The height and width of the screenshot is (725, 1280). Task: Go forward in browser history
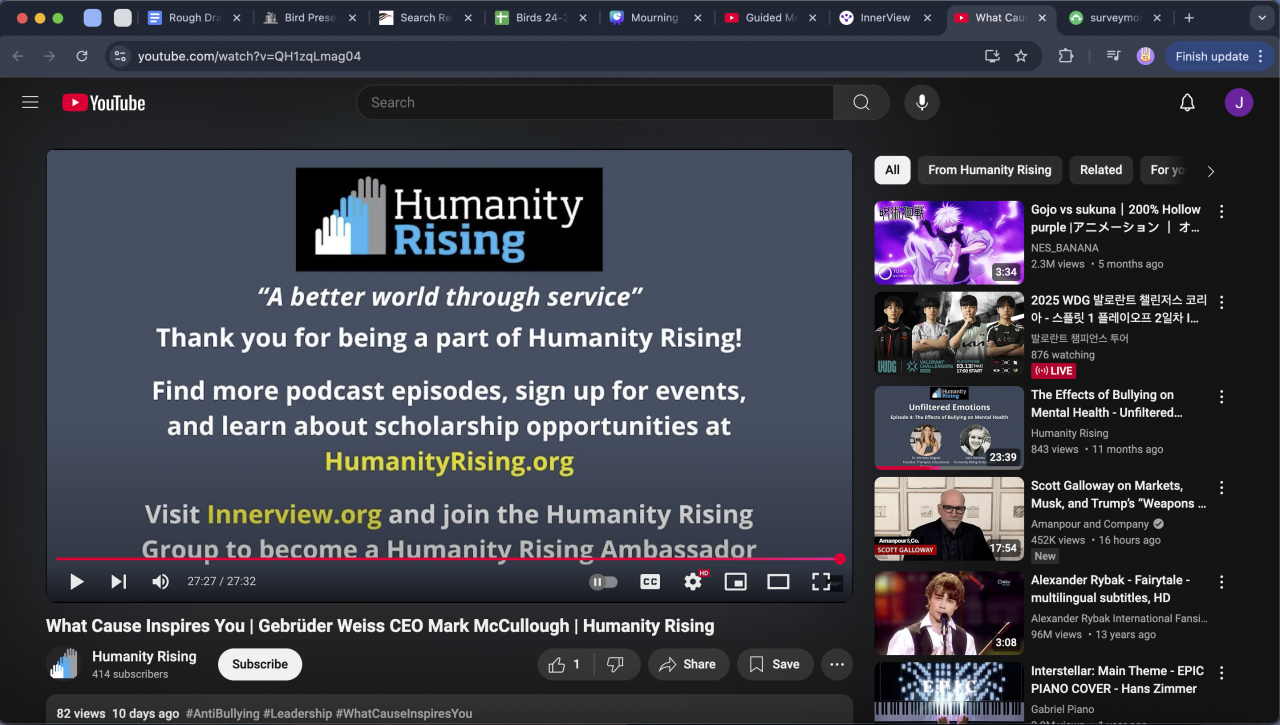[x=50, y=56]
